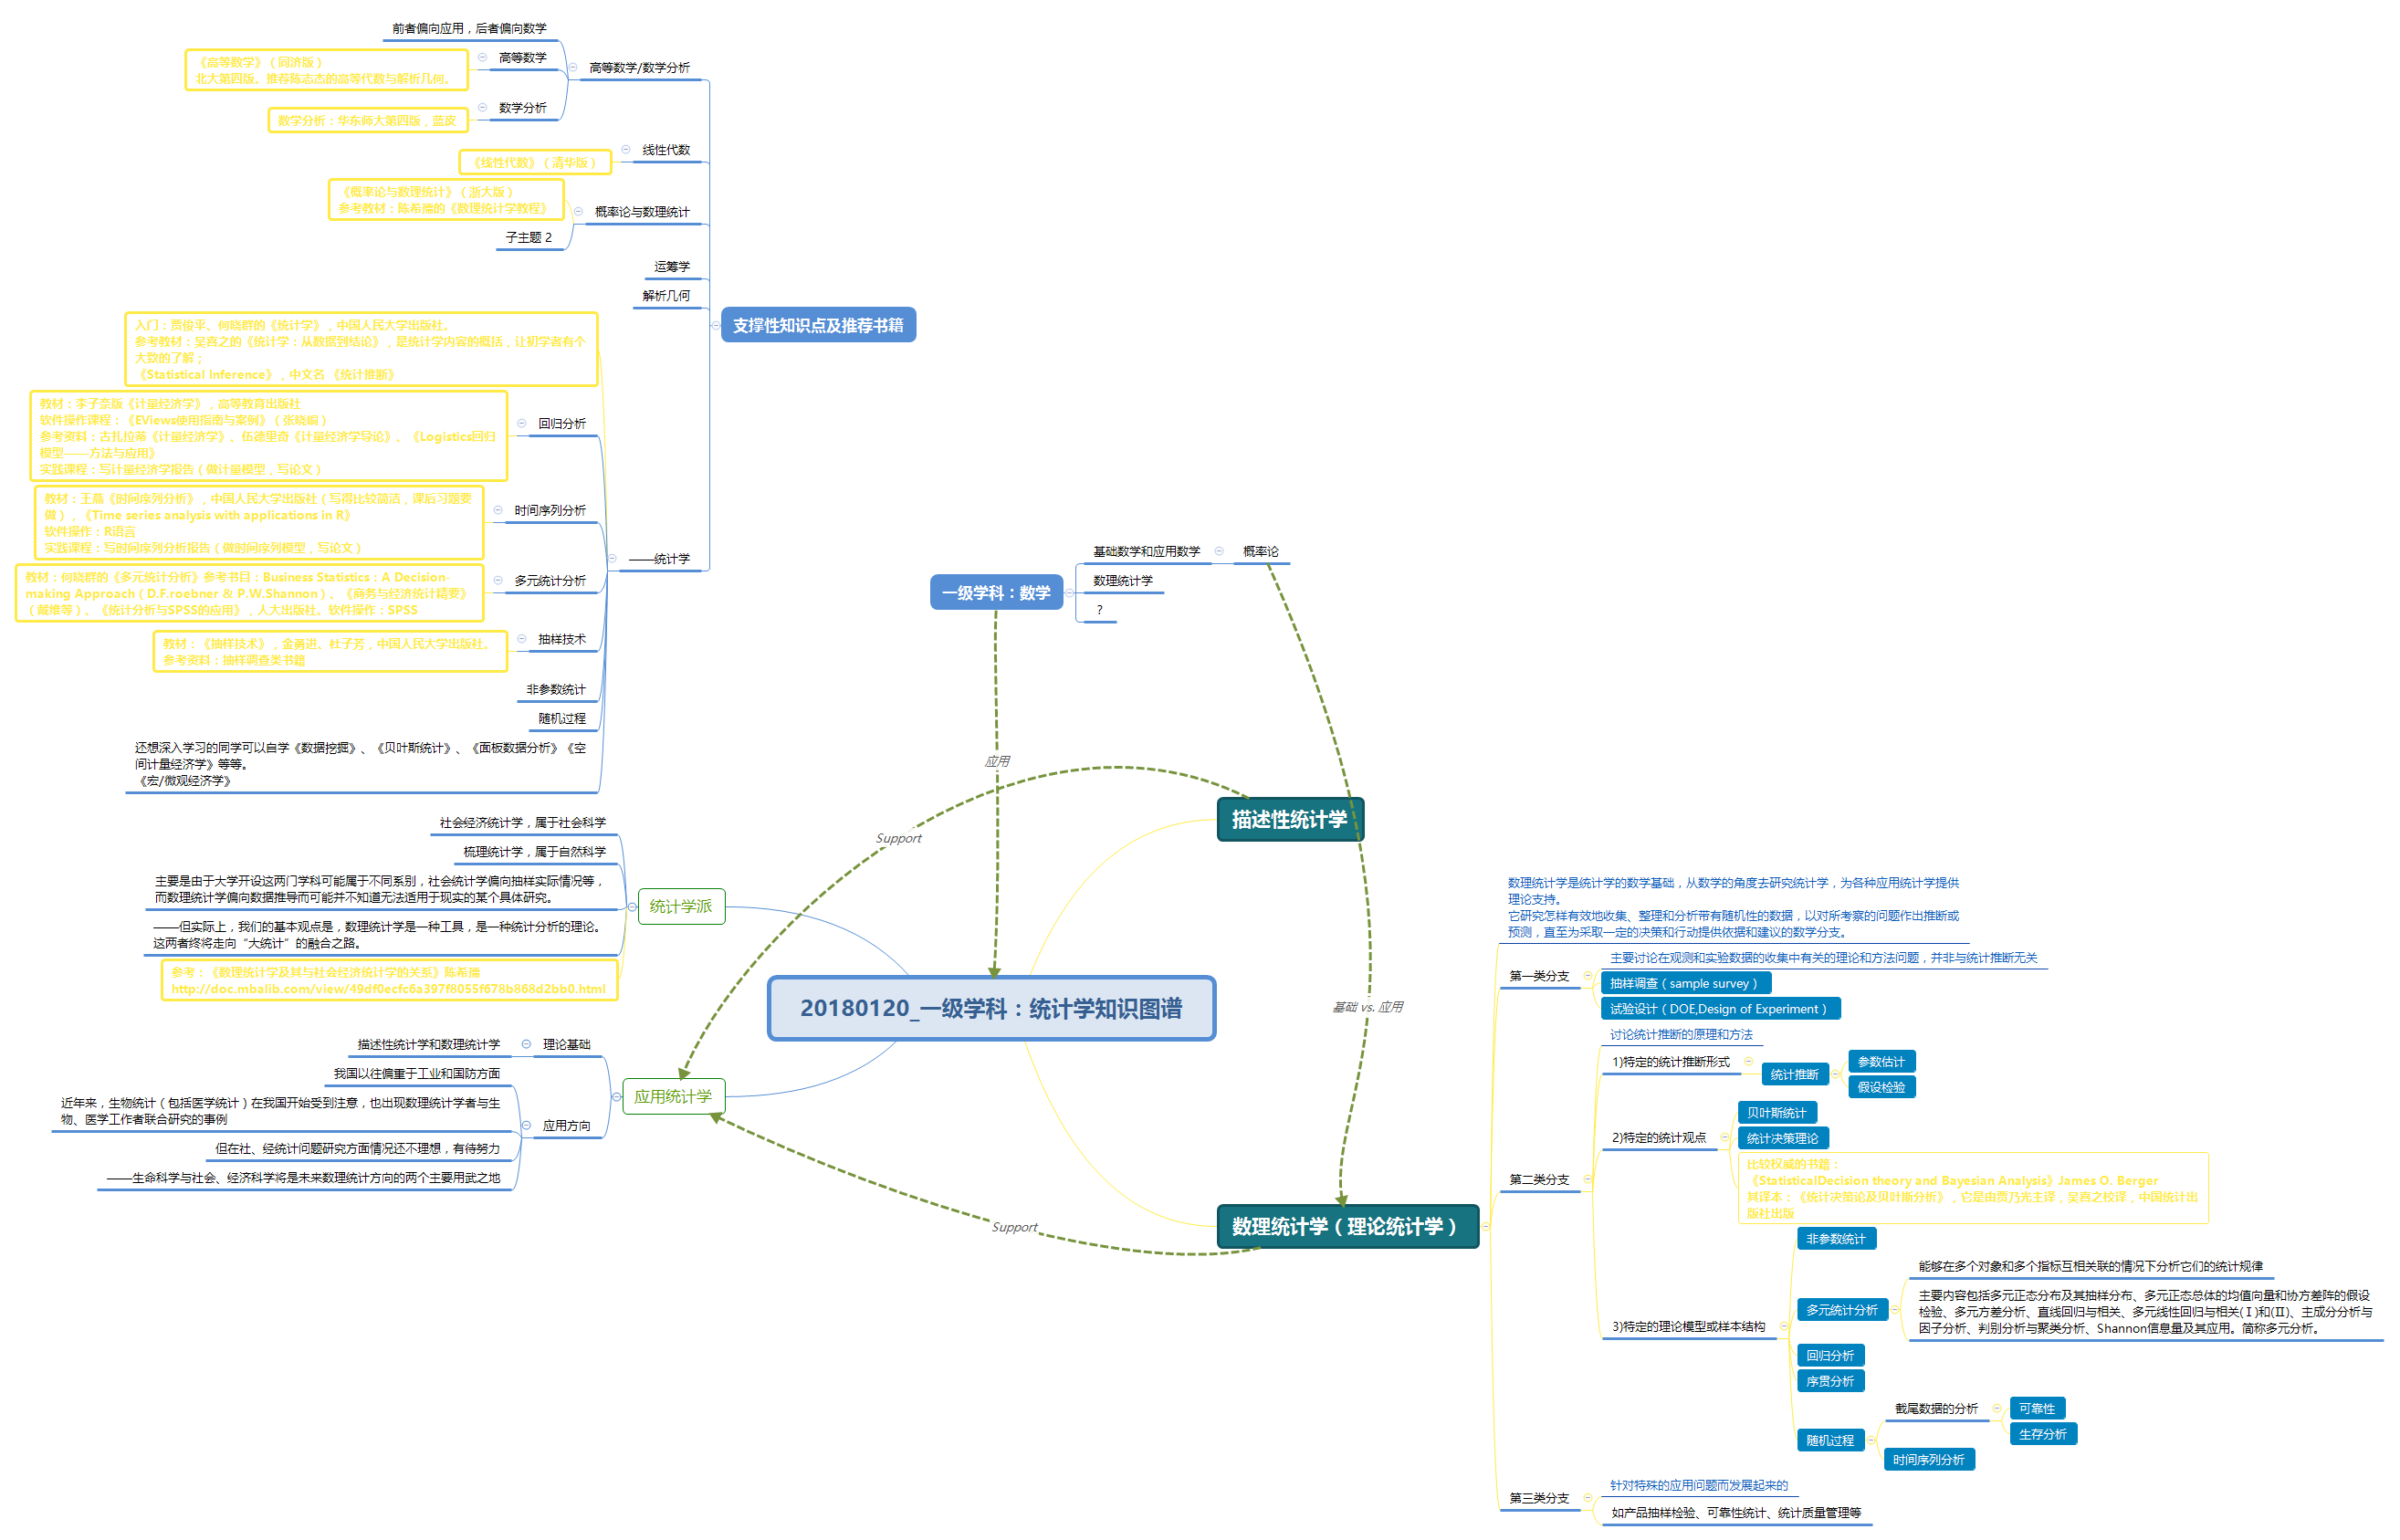The height and width of the screenshot is (1540, 2400).
Task: Collapse the 回归分析 branch under 统计学
Action: [522, 423]
